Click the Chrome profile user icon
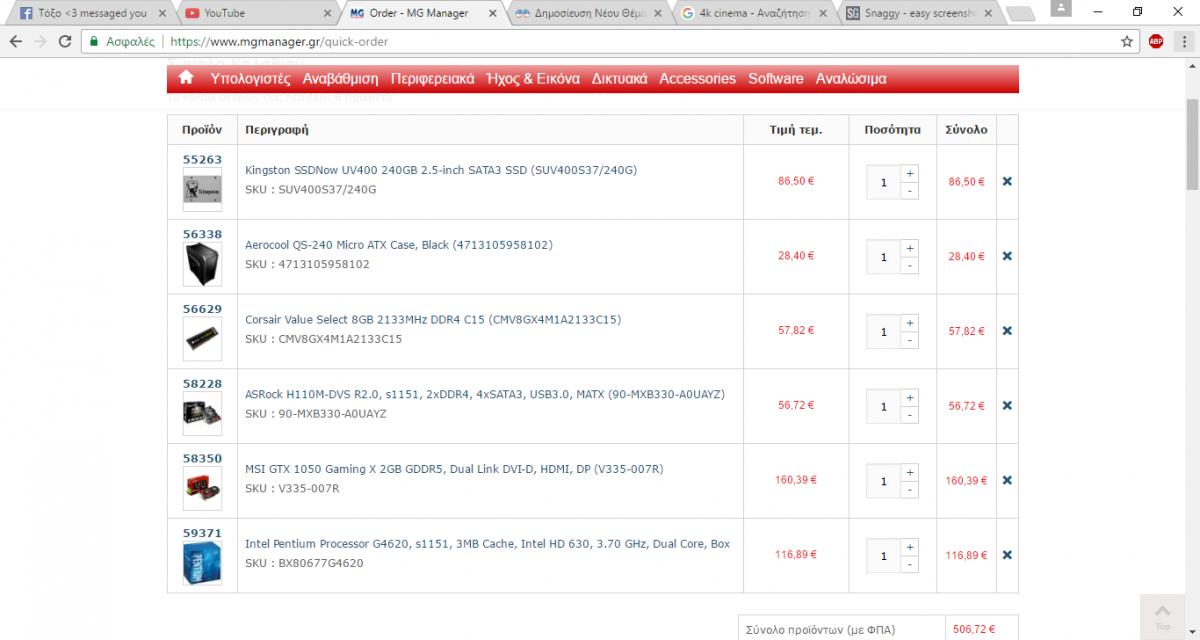 [1062, 8]
